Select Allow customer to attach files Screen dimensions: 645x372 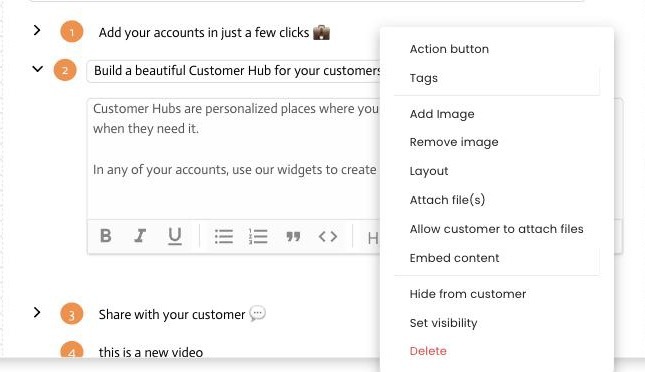[x=497, y=229]
